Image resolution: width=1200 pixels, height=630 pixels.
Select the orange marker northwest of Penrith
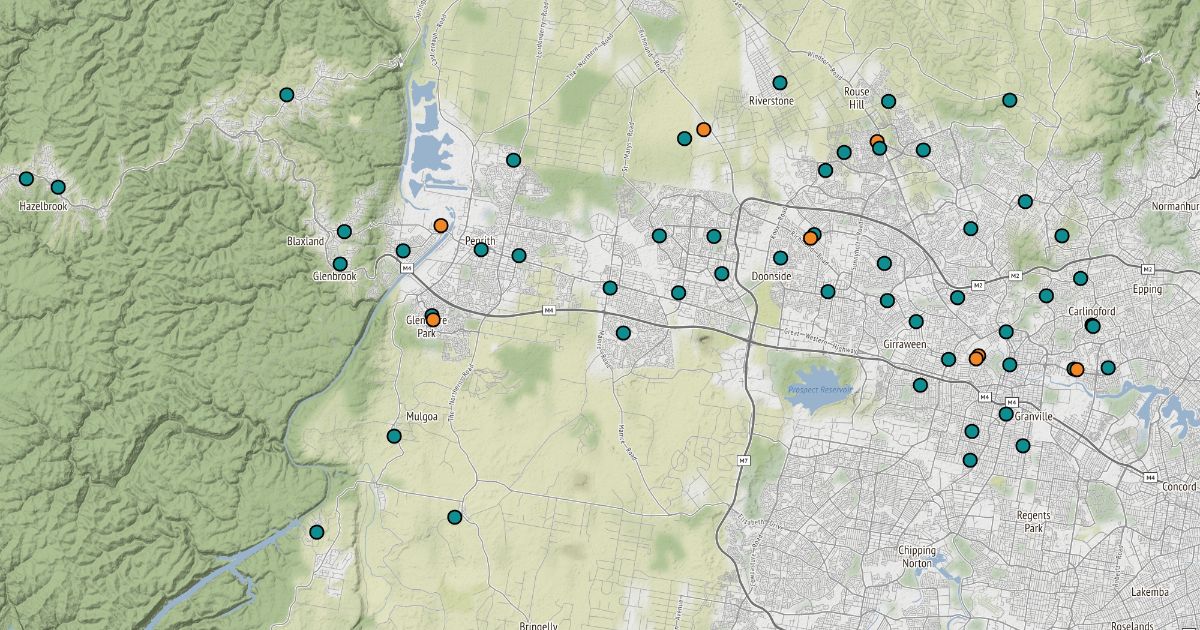441,226
